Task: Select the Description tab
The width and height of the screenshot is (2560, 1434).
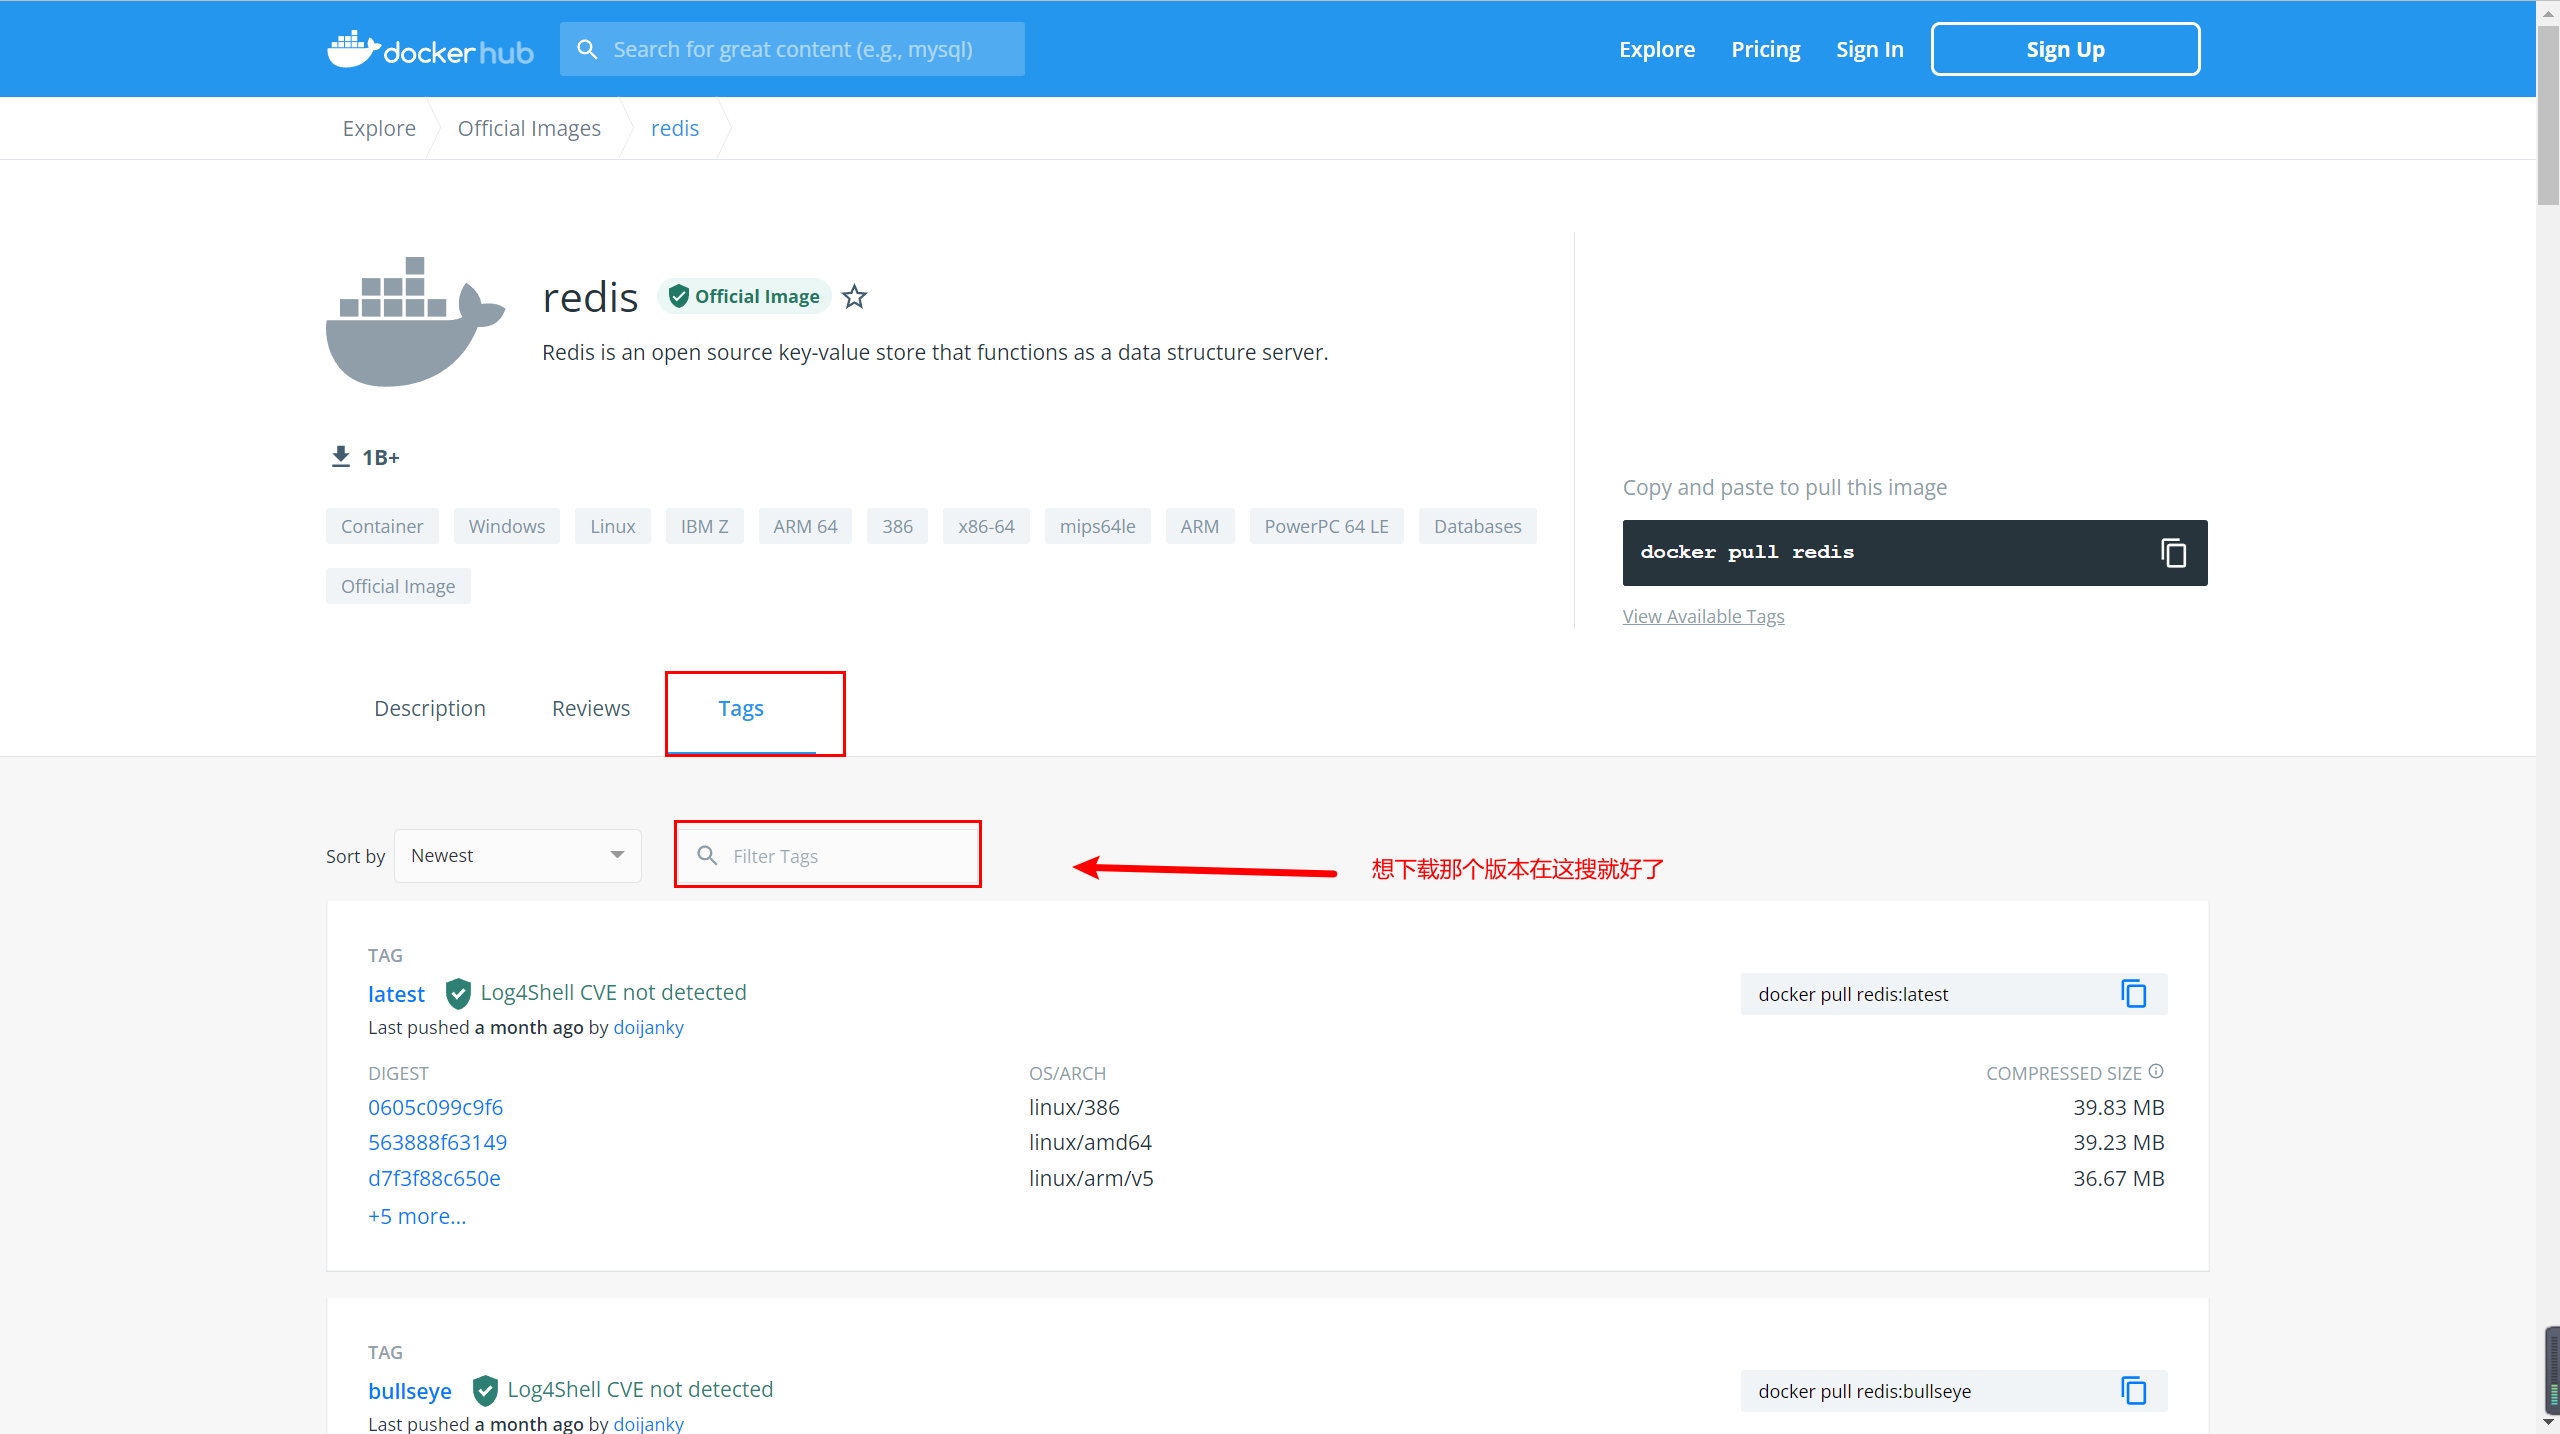Action: point(431,708)
